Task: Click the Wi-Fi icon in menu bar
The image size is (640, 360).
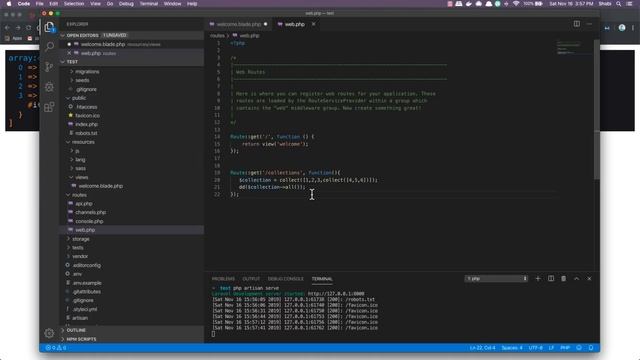Action: click(x=516, y=4)
